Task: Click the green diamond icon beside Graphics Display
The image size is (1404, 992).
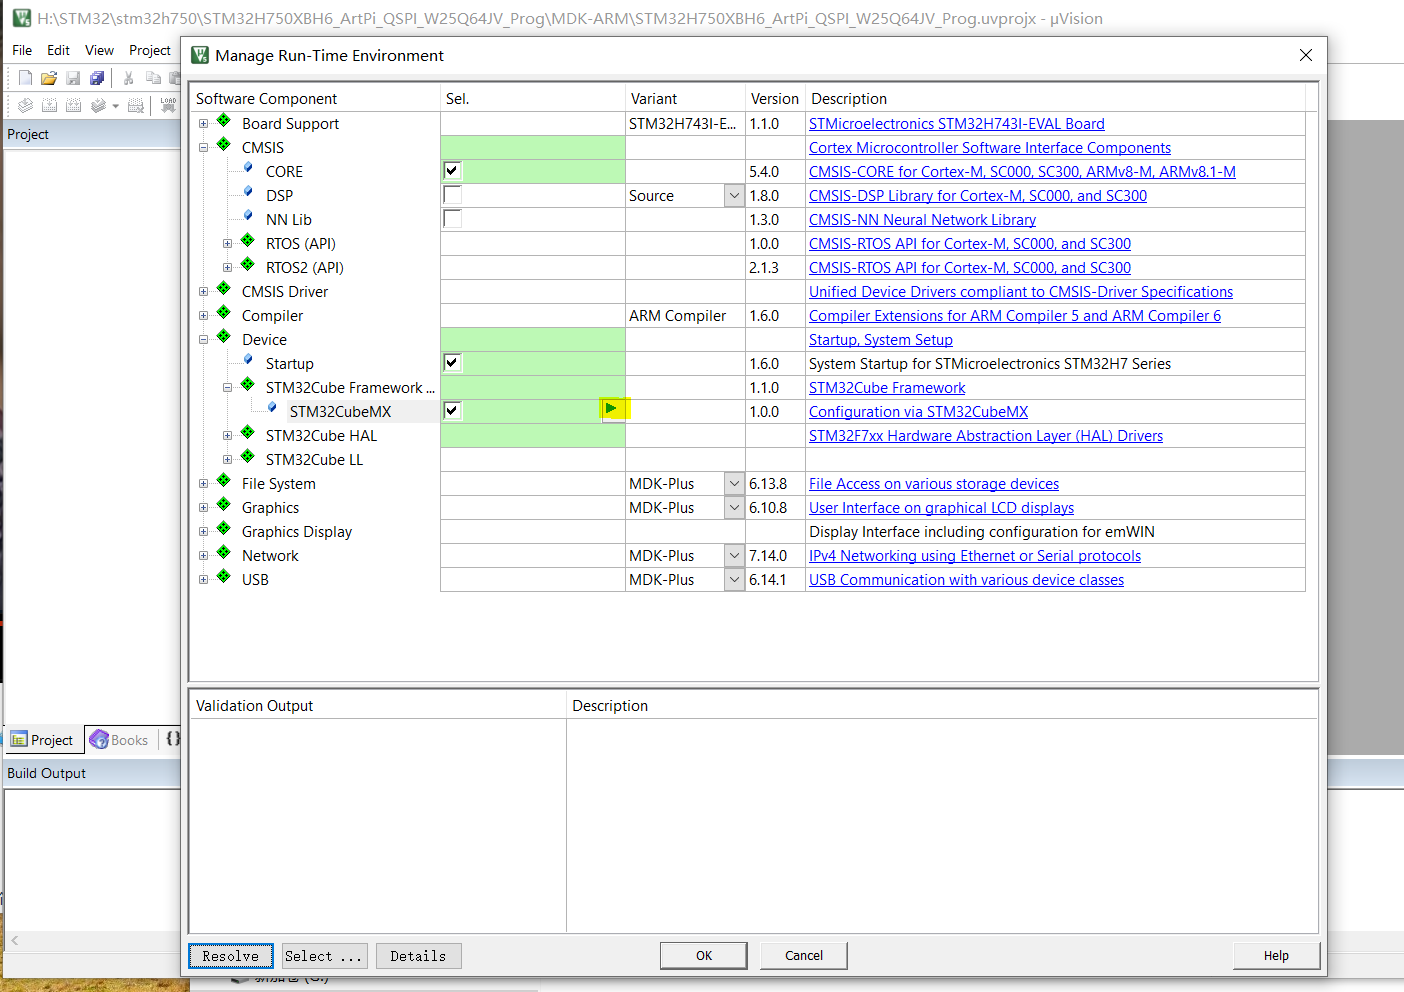Action: coord(224,529)
